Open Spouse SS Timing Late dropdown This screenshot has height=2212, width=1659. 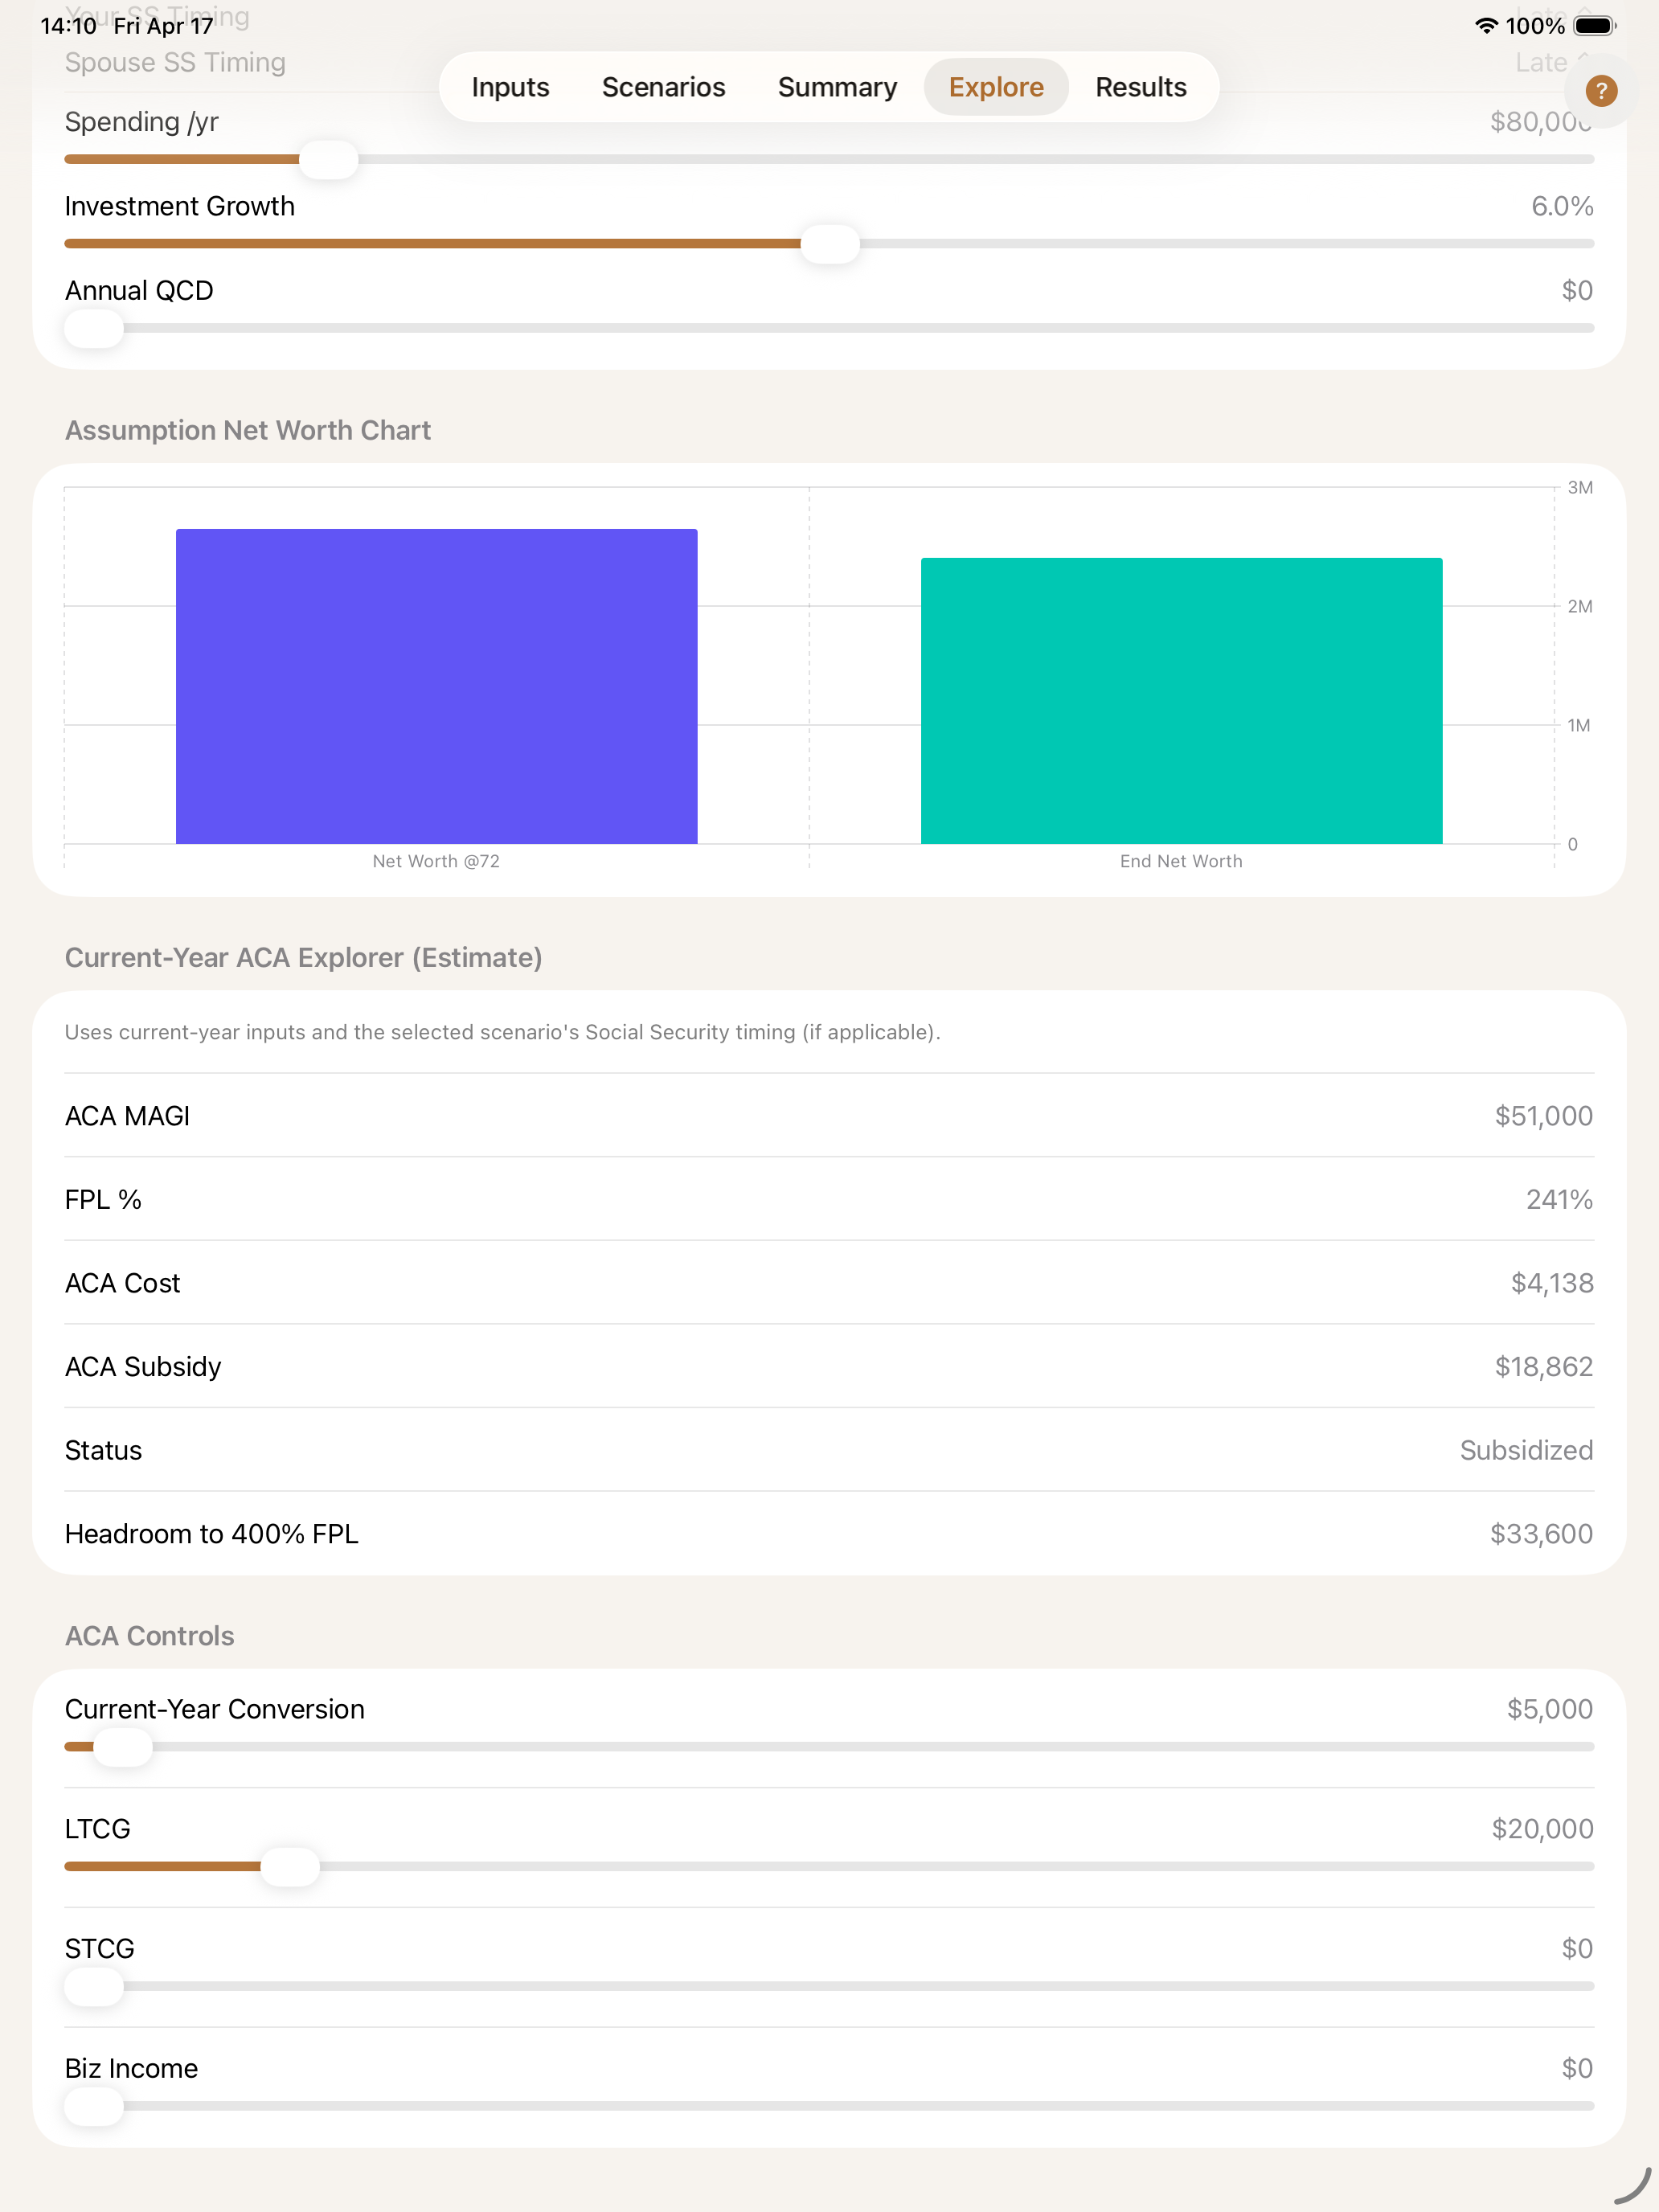(1552, 63)
